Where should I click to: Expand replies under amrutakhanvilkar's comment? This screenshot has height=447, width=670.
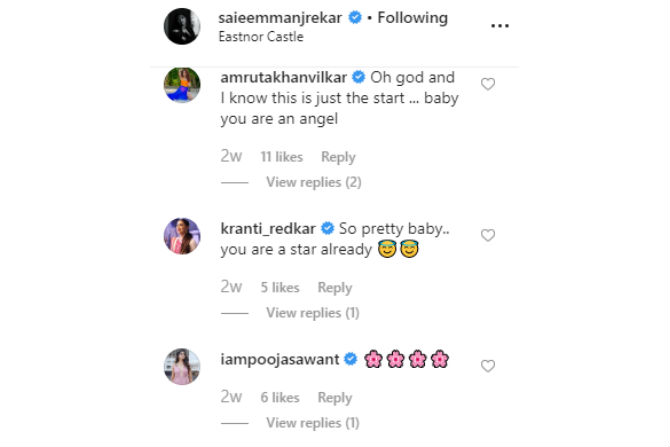[313, 182]
